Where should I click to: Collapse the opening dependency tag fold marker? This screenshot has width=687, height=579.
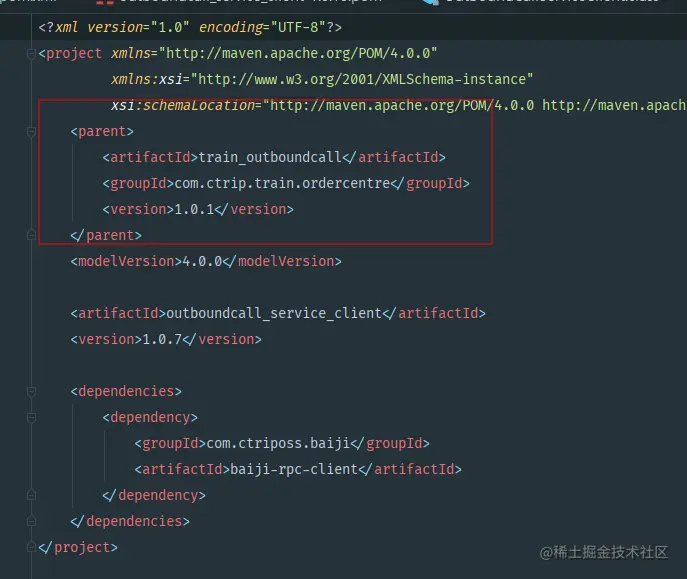tap(31, 418)
